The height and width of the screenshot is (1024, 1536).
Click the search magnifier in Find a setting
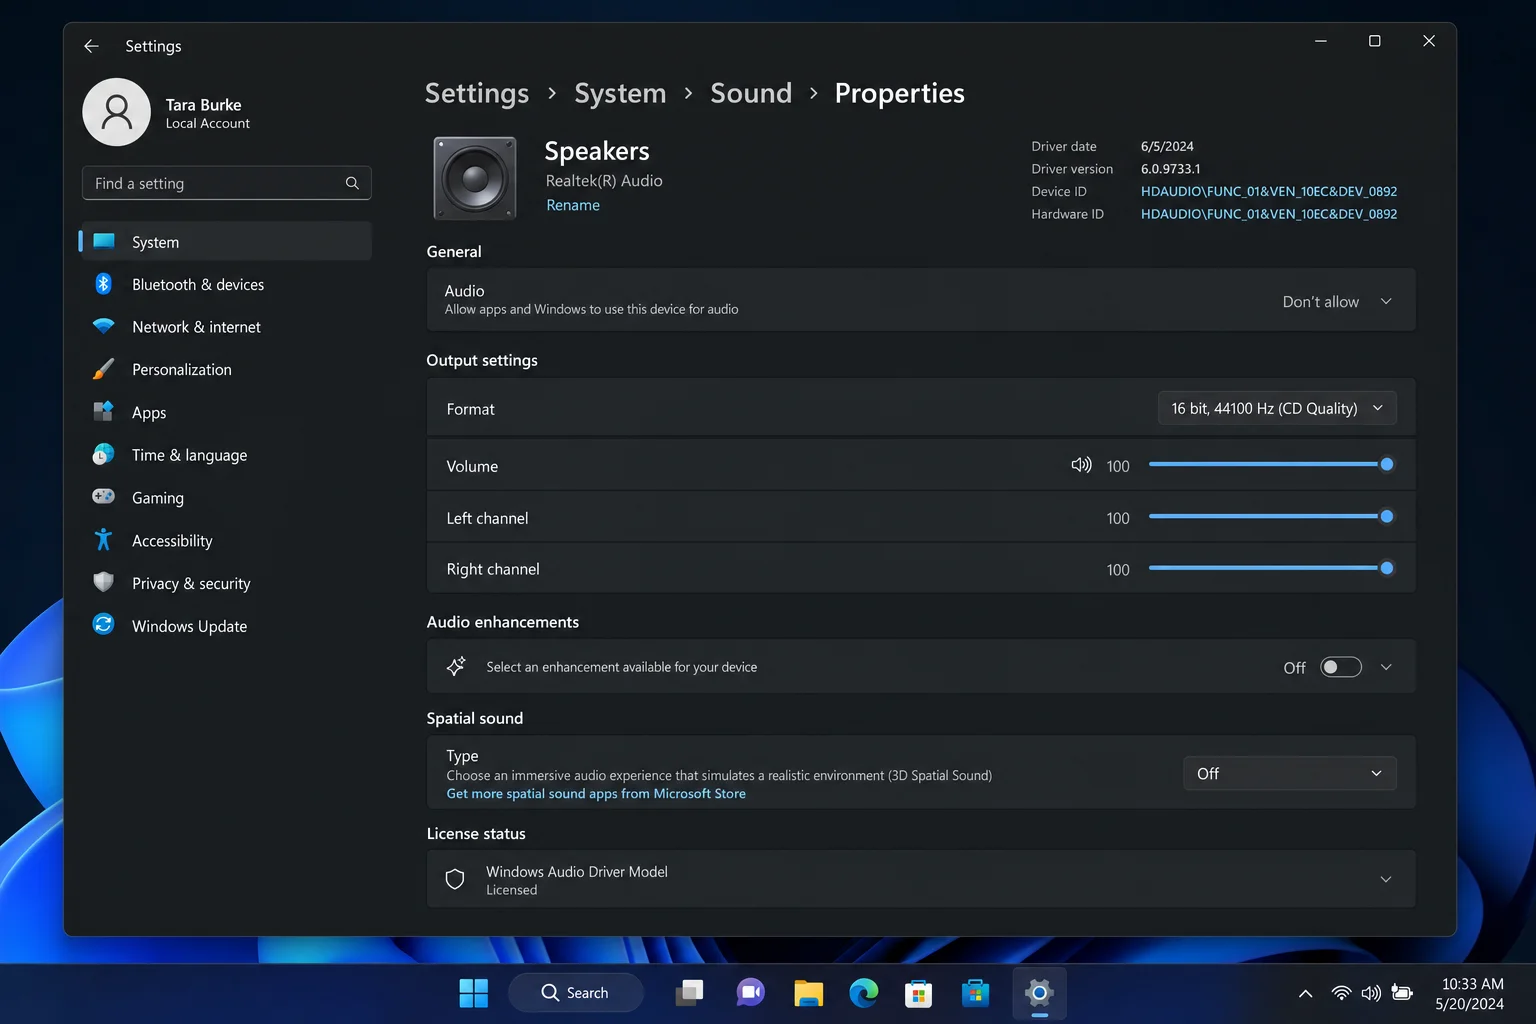click(x=352, y=183)
